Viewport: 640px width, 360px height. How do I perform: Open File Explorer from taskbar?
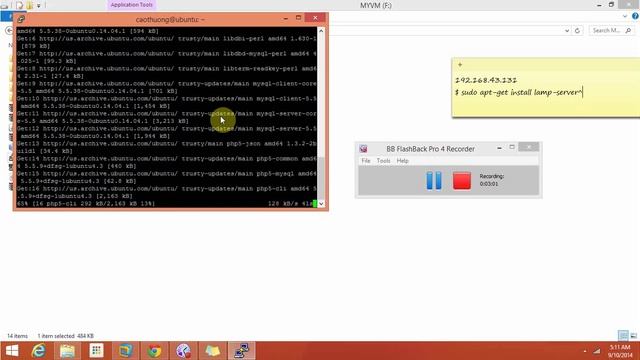click(x=67, y=351)
